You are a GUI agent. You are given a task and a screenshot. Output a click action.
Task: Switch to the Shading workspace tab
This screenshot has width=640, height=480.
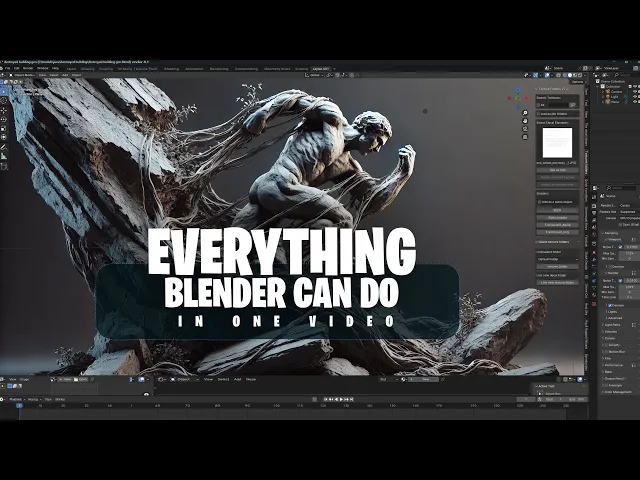click(171, 69)
